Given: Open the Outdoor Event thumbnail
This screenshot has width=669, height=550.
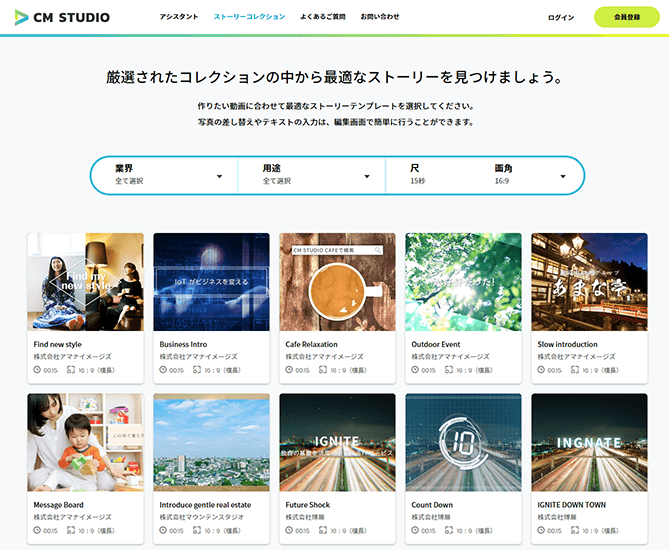Looking at the screenshot, I should click(x=463, y=282).
